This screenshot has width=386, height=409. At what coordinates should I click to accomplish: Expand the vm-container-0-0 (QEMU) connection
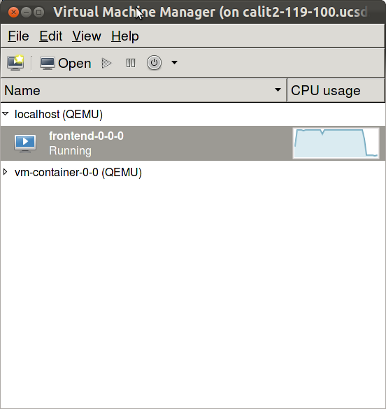pyautogui.click(x=5, y=172)
